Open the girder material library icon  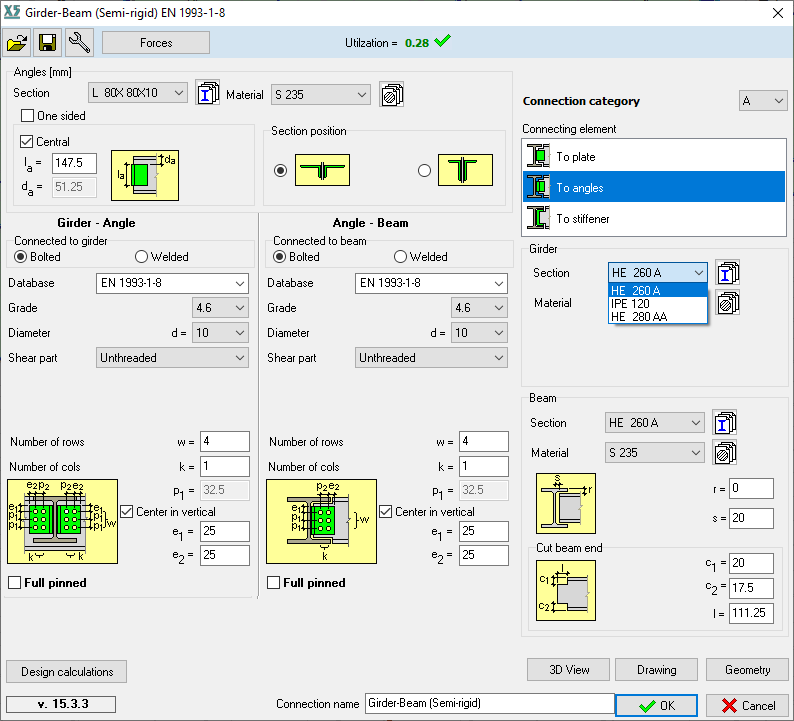[x=728, y=303]
